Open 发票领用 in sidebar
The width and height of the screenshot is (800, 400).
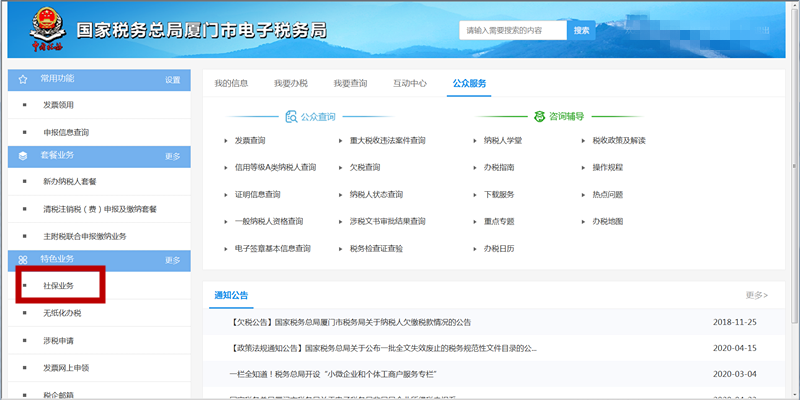click(x=59, y=105)
